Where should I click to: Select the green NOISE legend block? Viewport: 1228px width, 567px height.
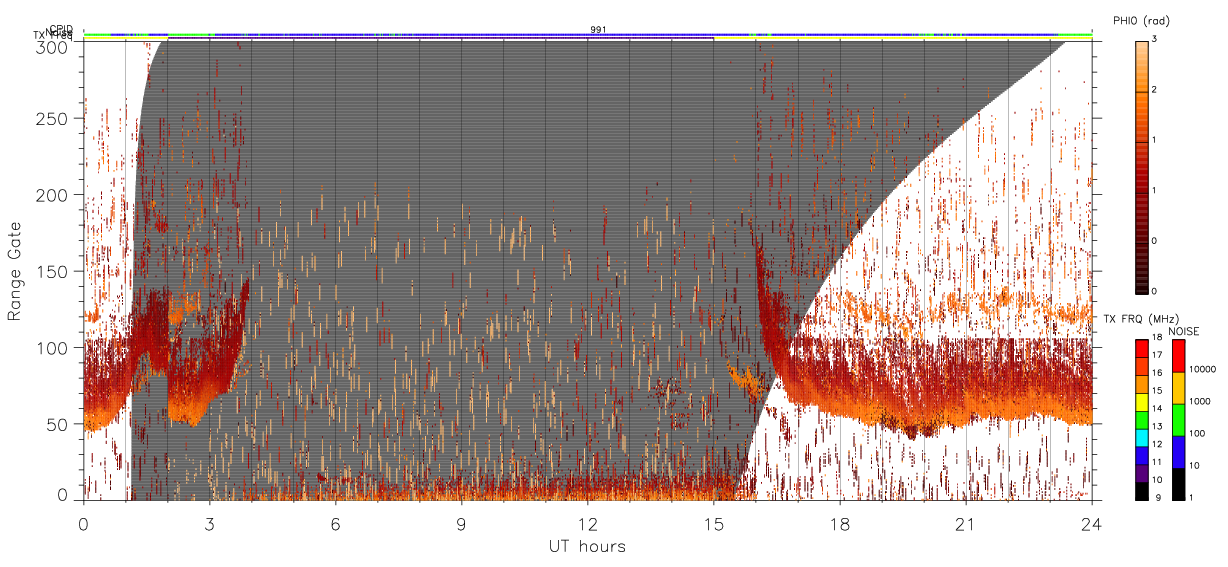tap(1179, 420)
